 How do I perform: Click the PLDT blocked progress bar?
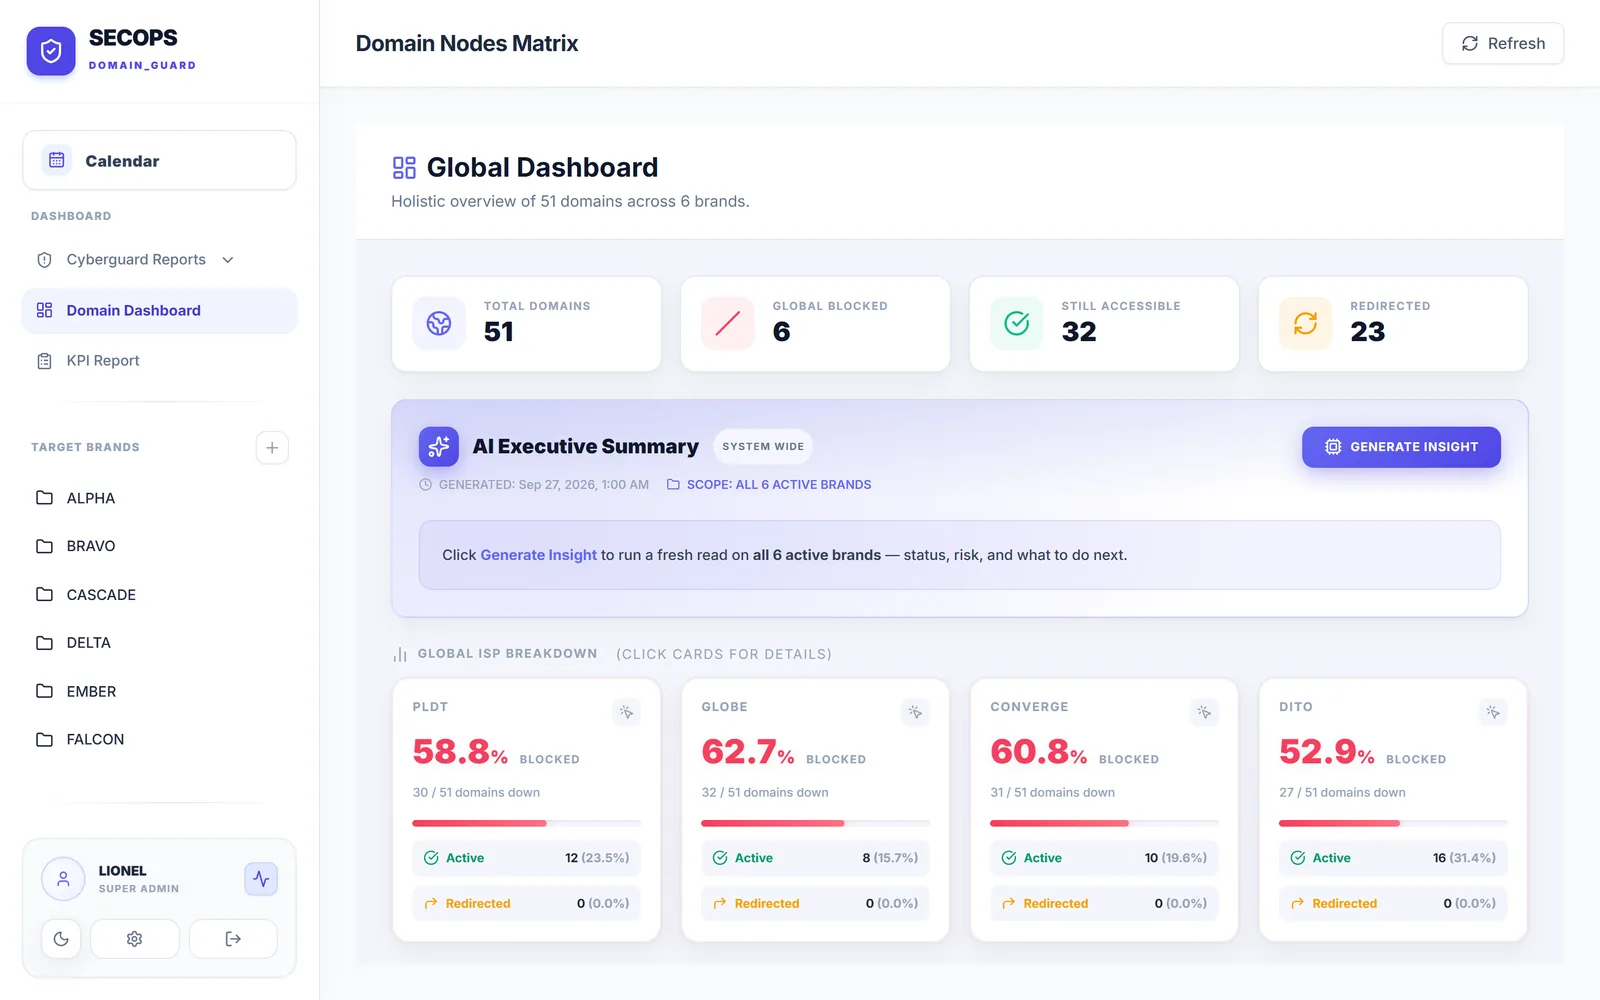527,823
